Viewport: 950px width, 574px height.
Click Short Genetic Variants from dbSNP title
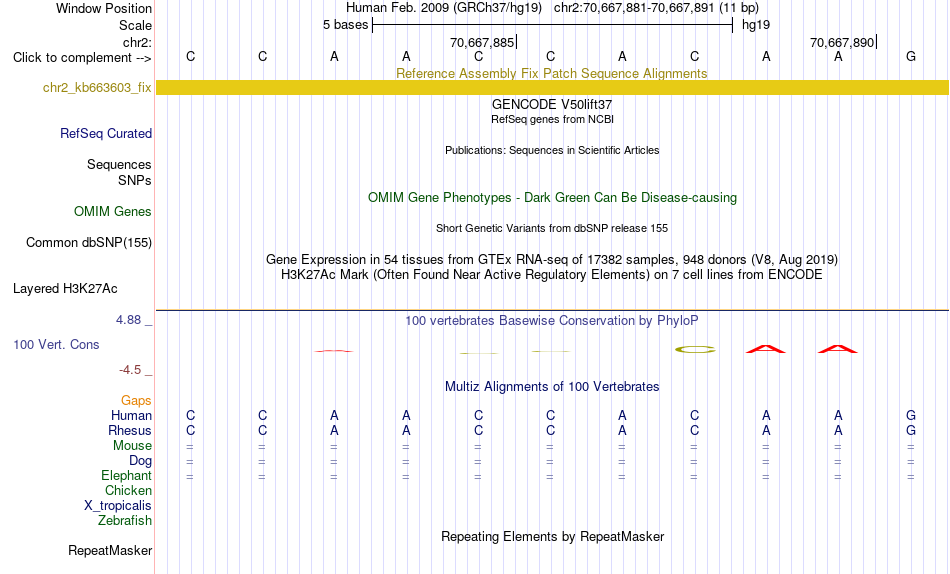pos(552,229)
